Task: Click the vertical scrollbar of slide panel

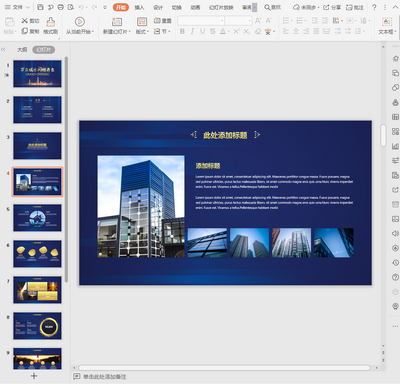Action: click(66, 169)
